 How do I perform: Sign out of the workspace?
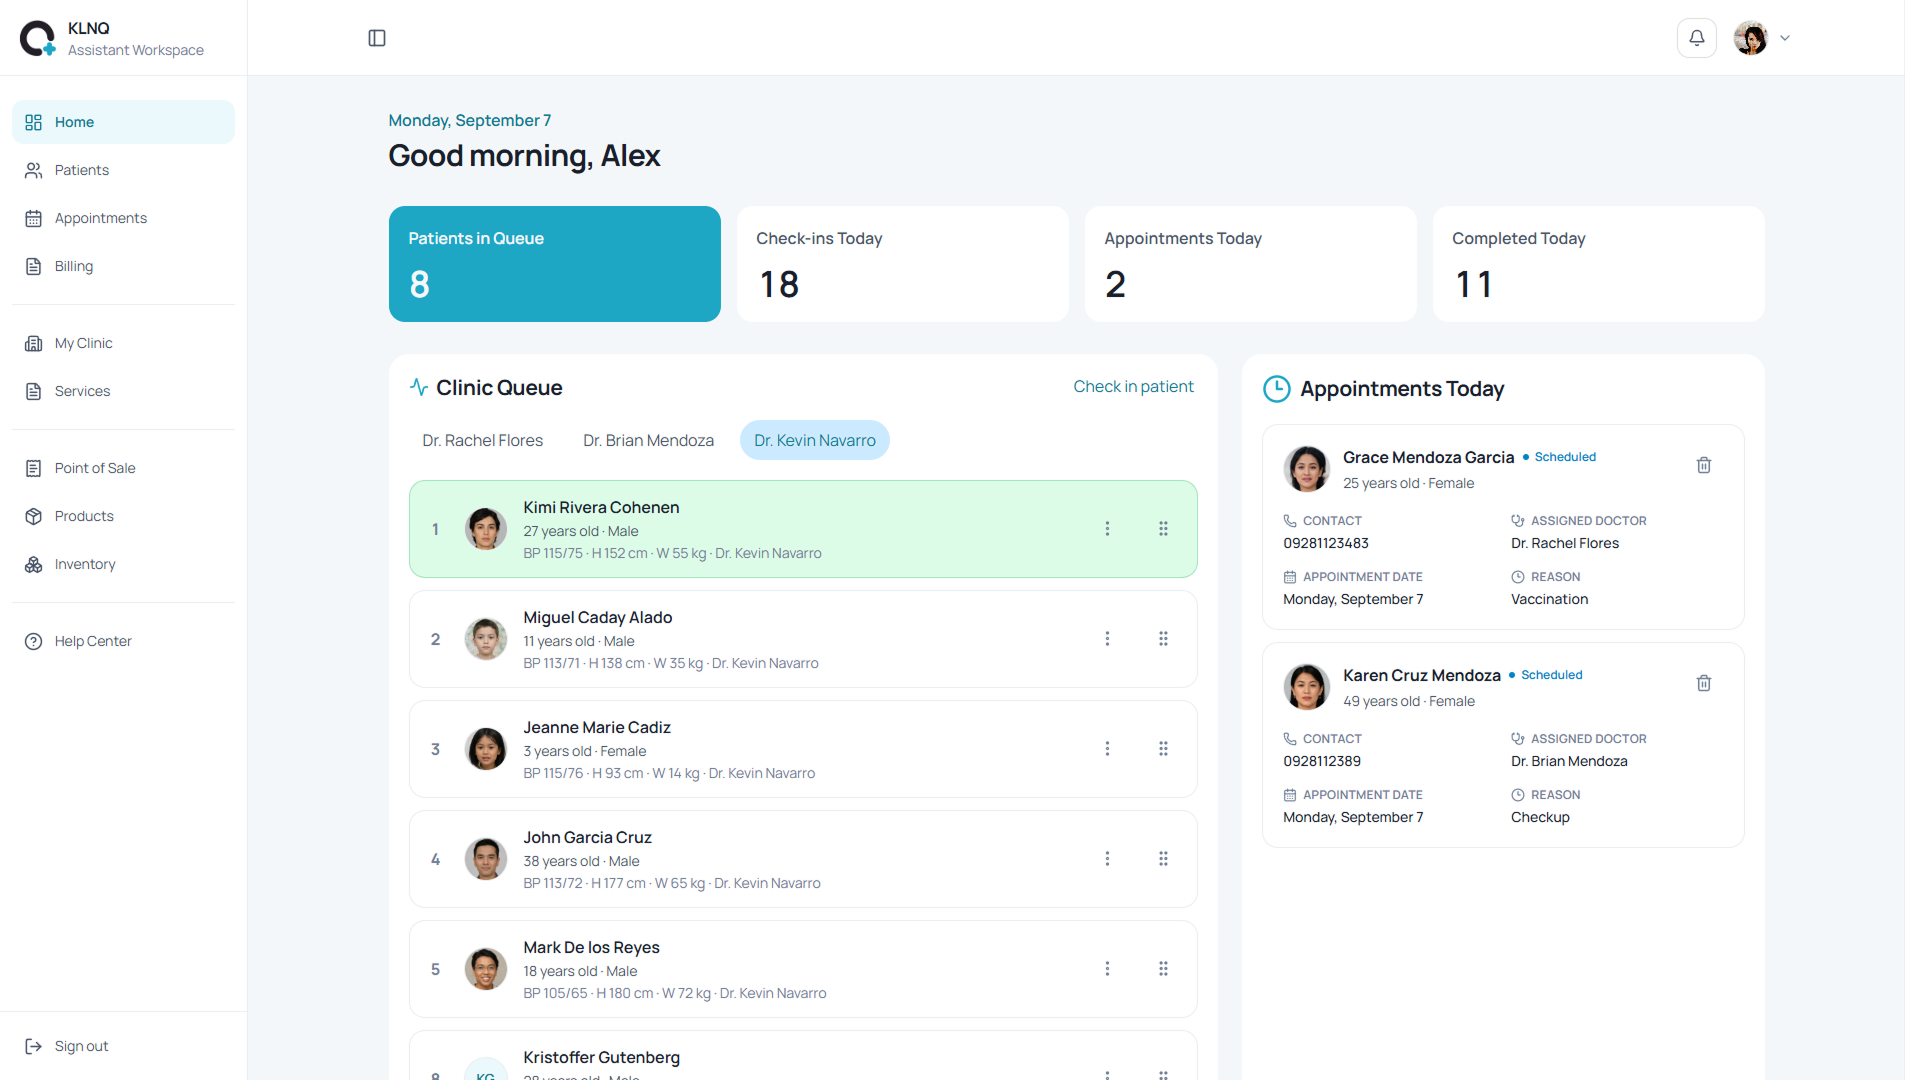pyautogui.click(x=123, y=1046)
